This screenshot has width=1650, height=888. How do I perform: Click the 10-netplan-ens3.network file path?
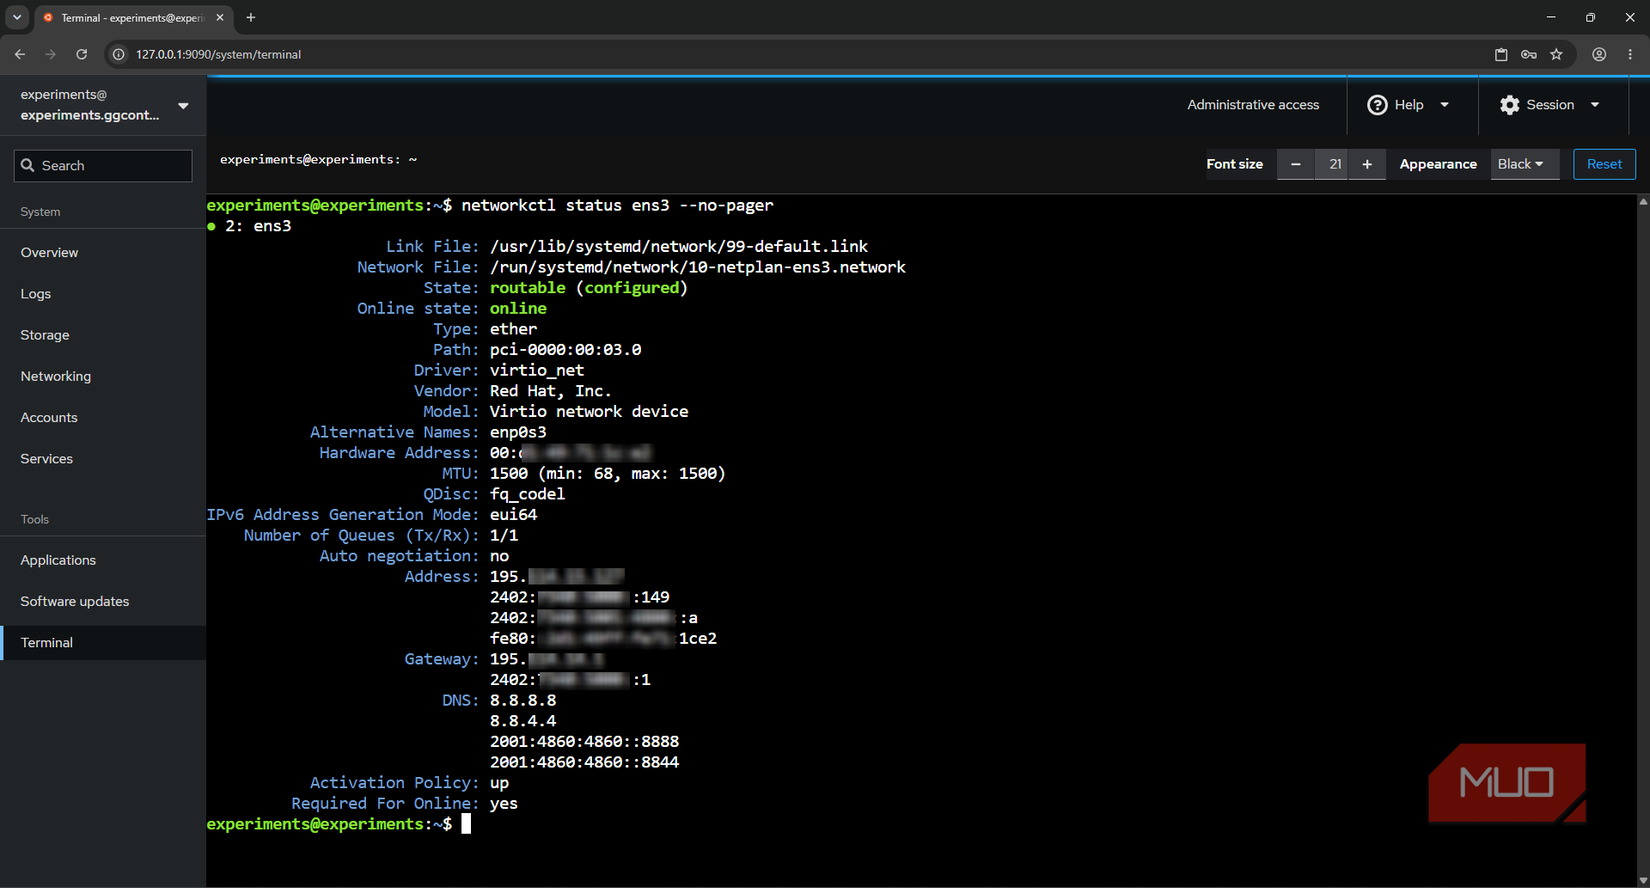[697, 267]
